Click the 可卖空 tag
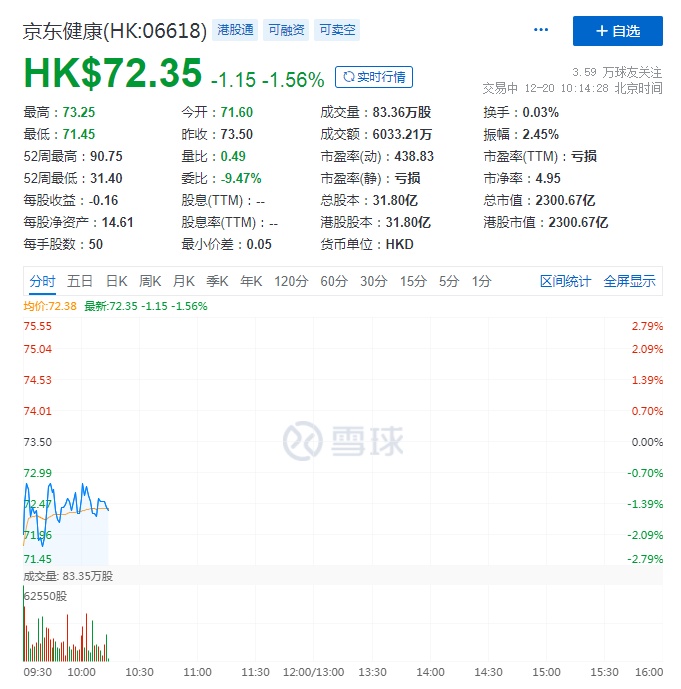 336,31
